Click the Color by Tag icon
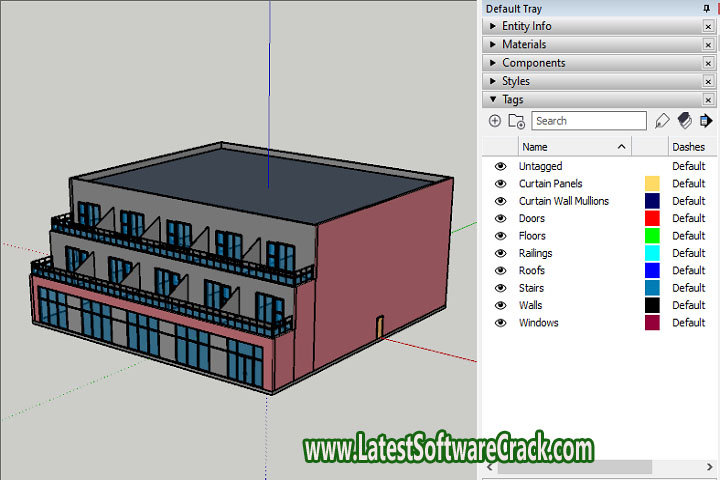720x480 pixels. tap(685, 121)
